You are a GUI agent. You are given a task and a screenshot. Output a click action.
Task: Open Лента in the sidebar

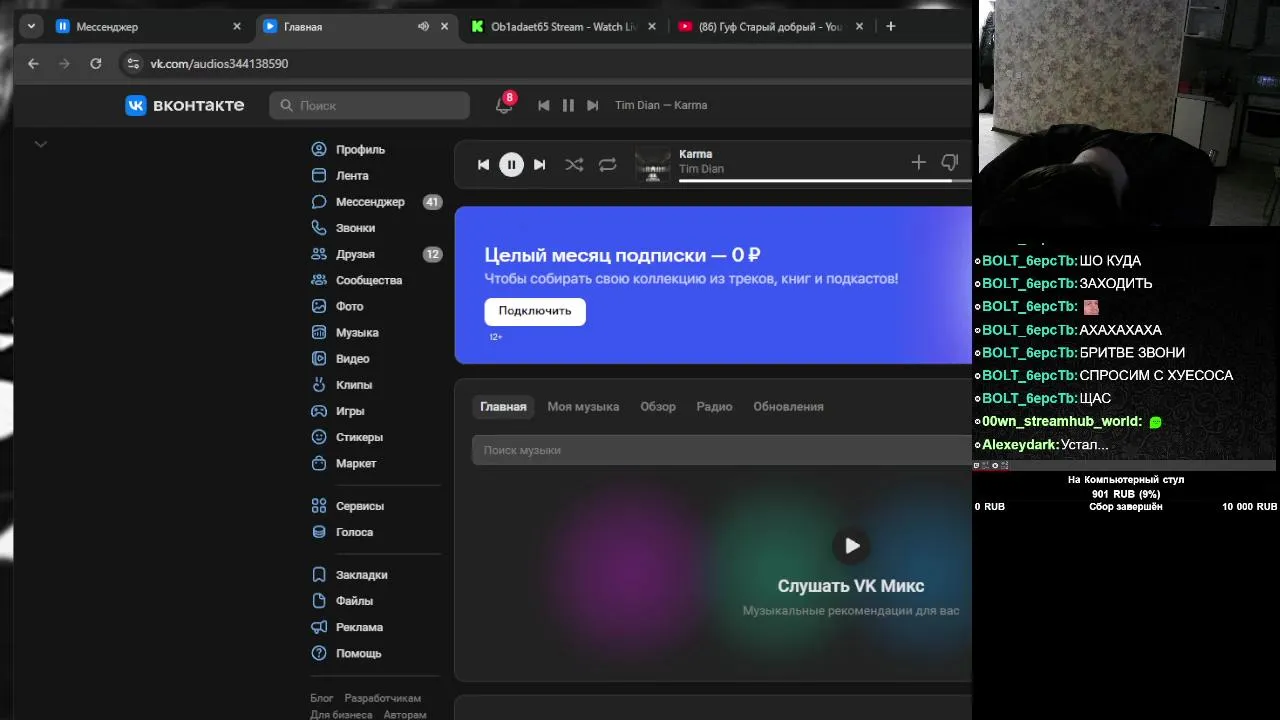point(340,175)
